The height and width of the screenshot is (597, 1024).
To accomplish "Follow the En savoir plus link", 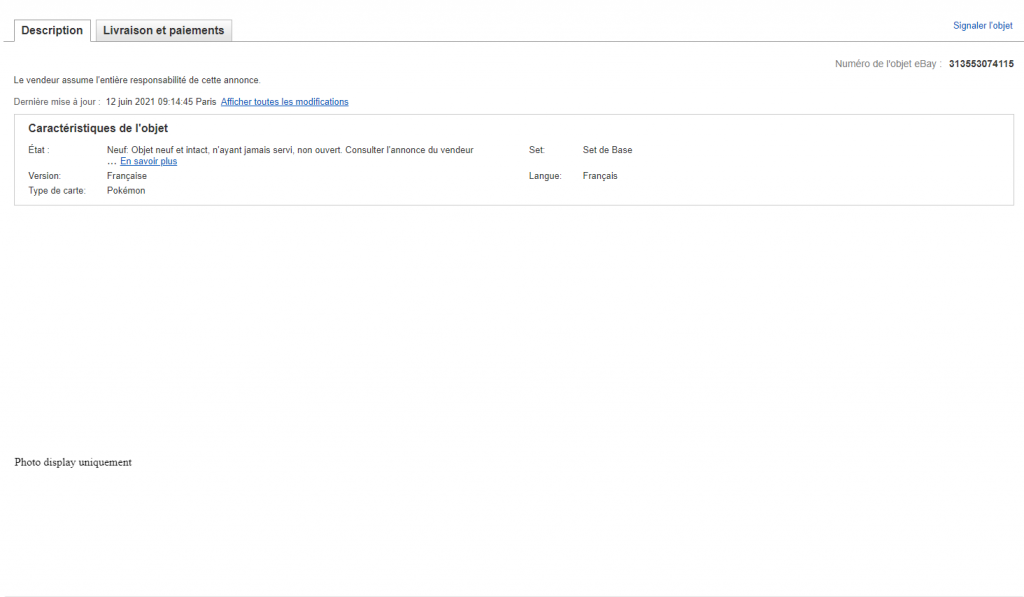I will (x=148, y=161).
